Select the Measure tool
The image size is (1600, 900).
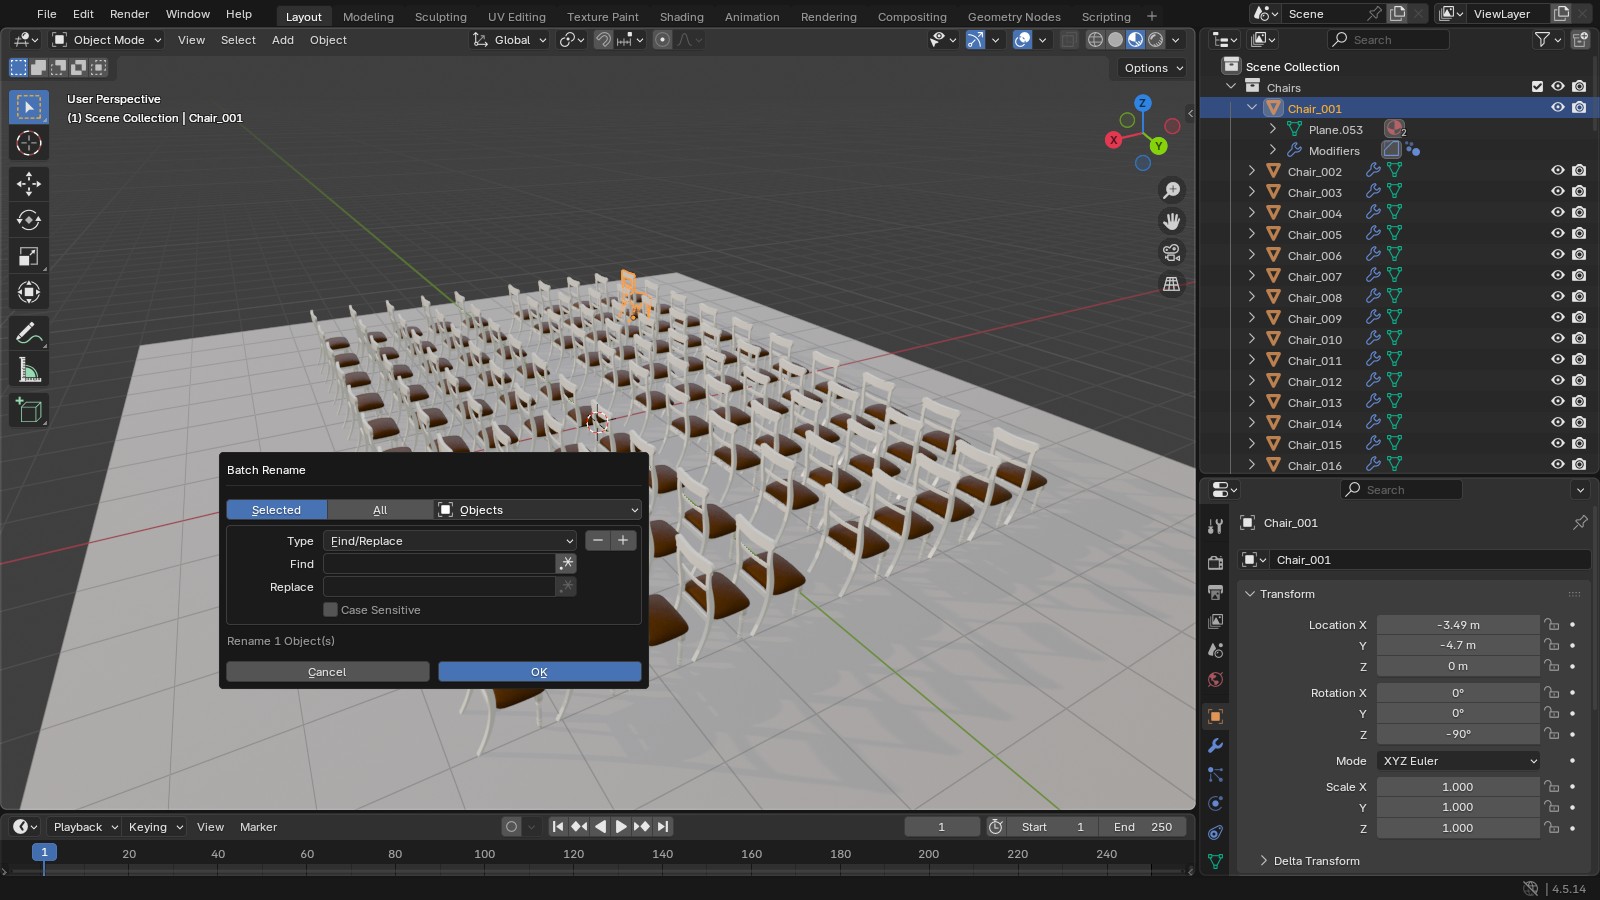click(29, 370)
